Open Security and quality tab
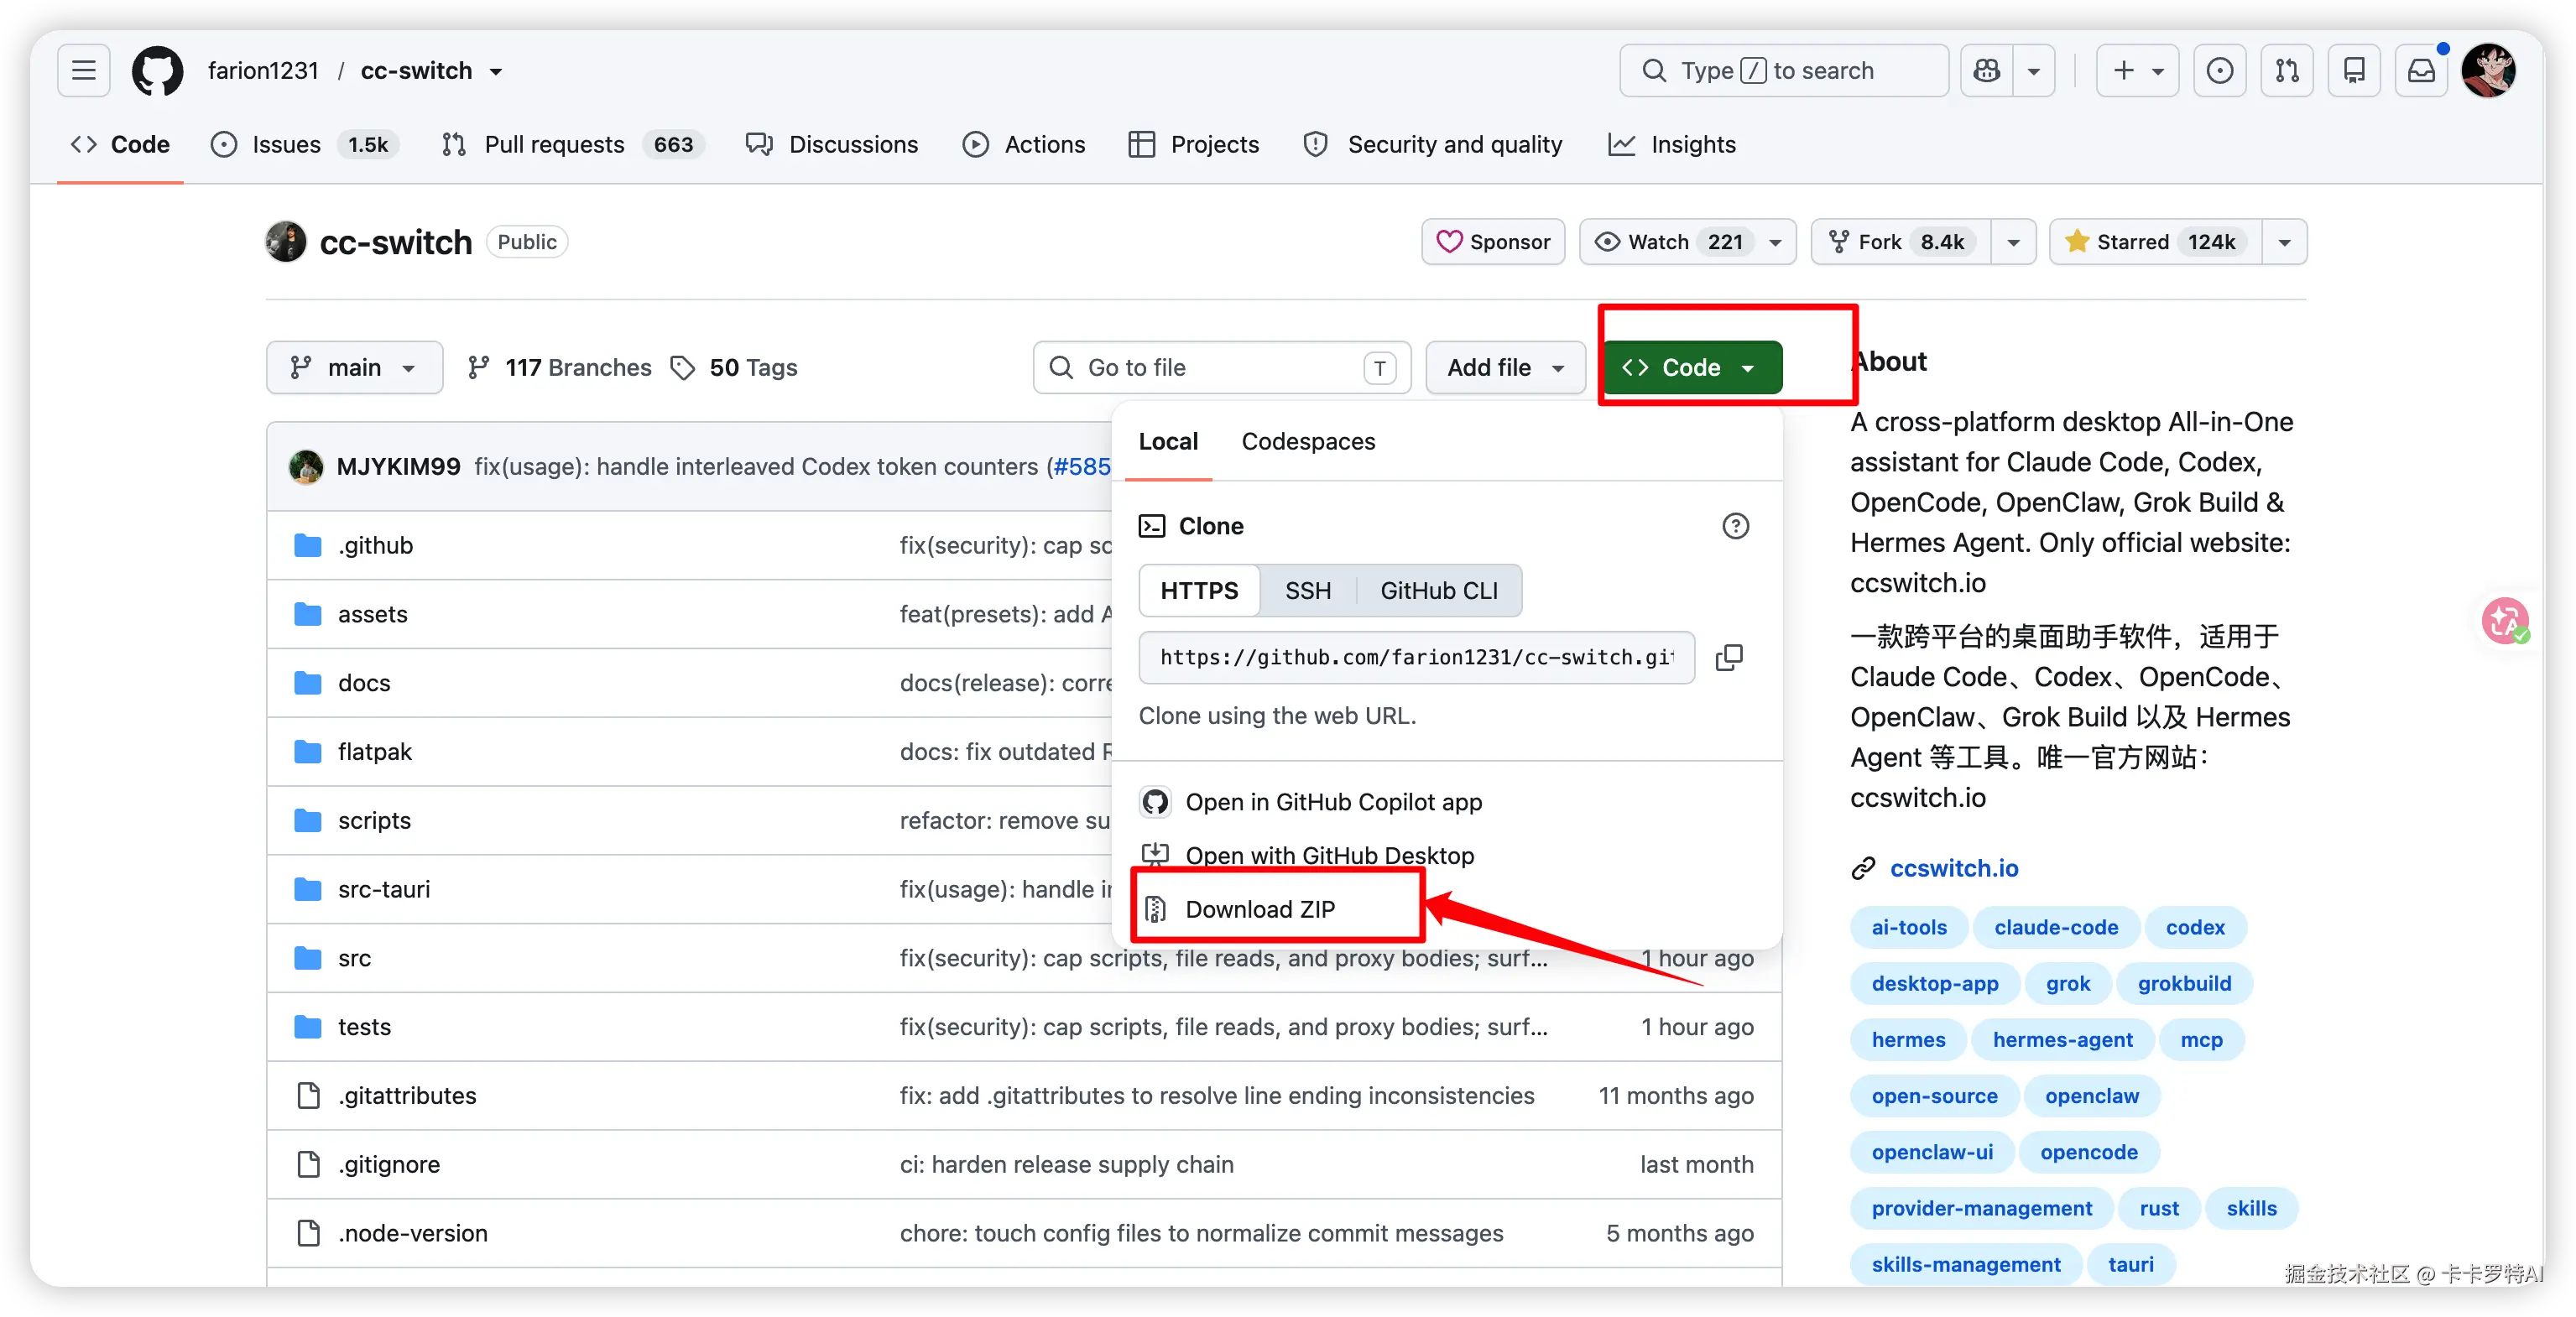This screenshot has width=2576, height=1317. [x=1433, y=145]
